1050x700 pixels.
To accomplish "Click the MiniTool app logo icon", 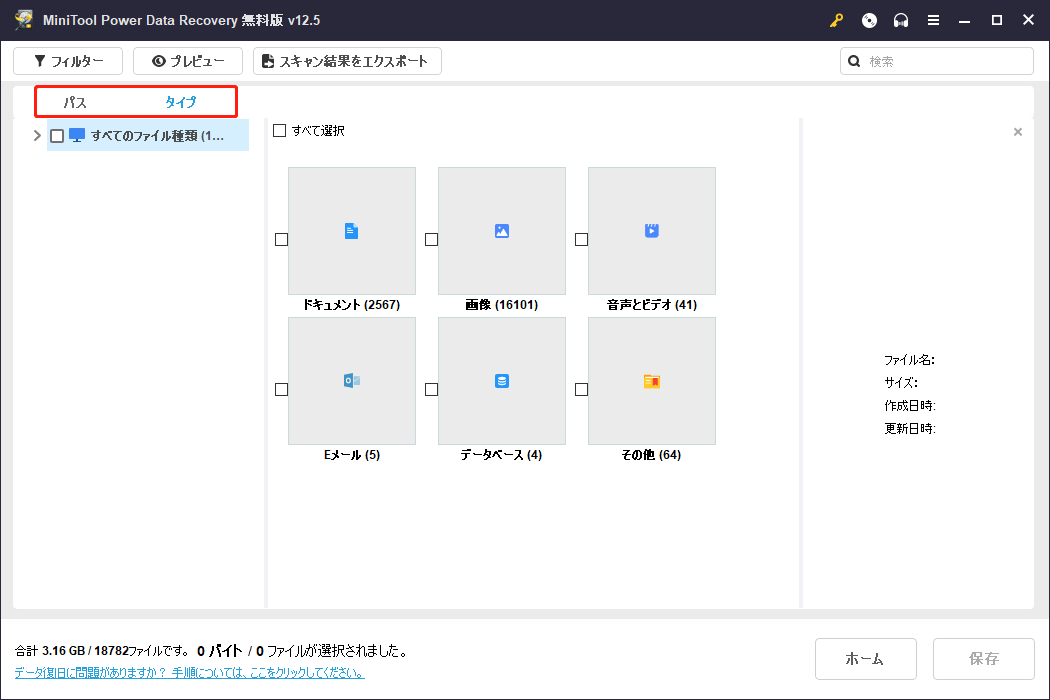I will 24,19.
